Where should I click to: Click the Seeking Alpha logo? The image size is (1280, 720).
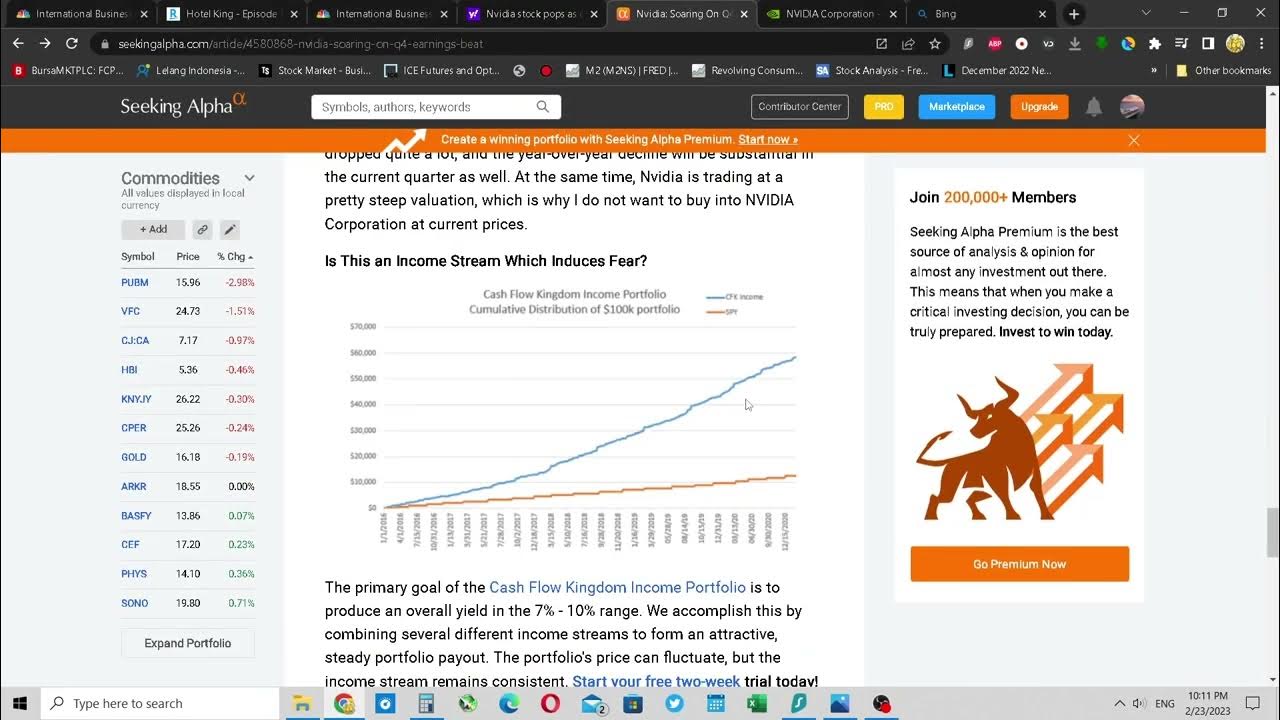(183, 106)
